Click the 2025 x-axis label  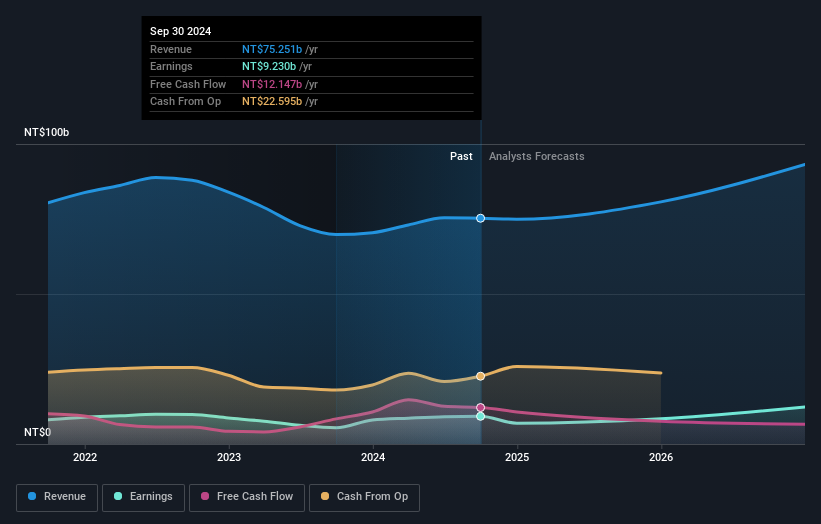click(x=517, y=457)
